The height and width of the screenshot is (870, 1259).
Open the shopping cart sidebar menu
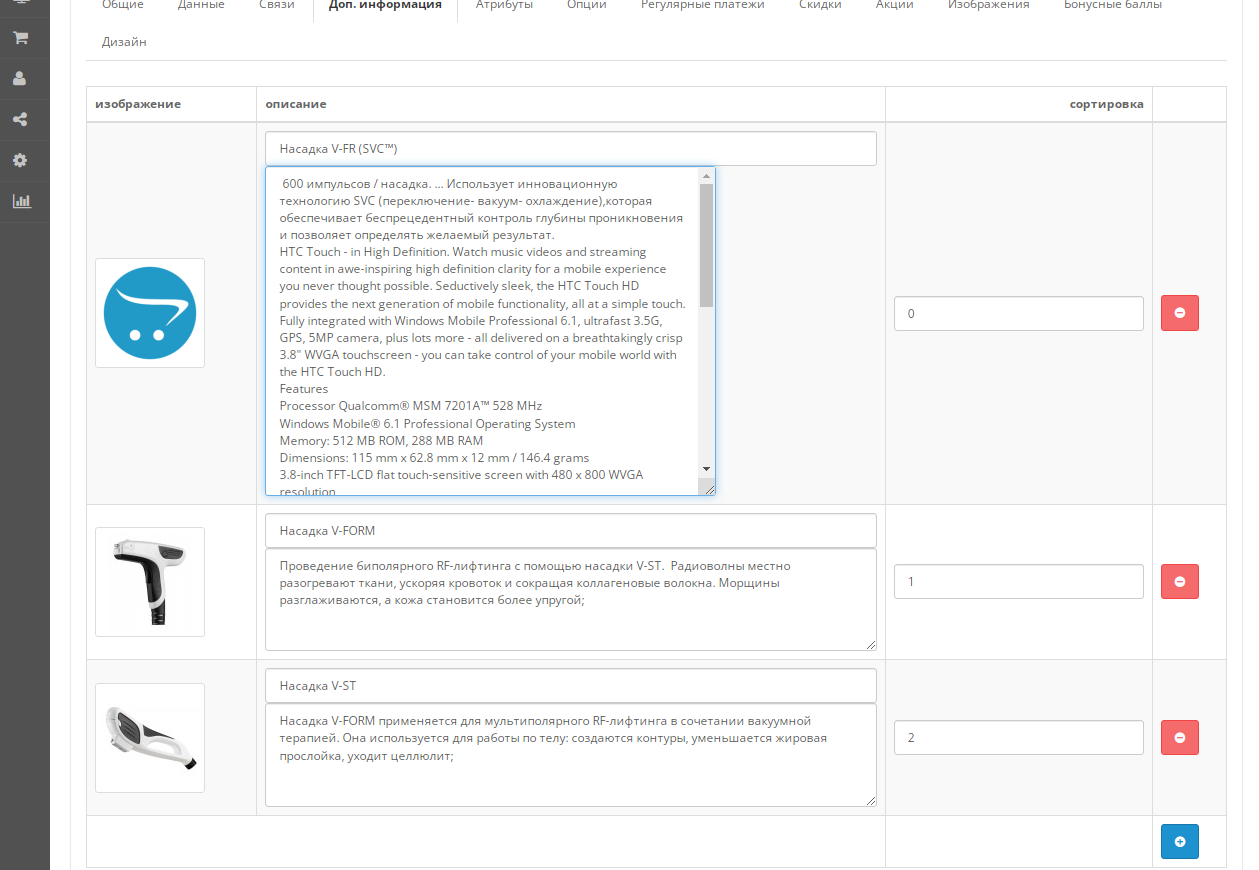(x=19, y=38)
